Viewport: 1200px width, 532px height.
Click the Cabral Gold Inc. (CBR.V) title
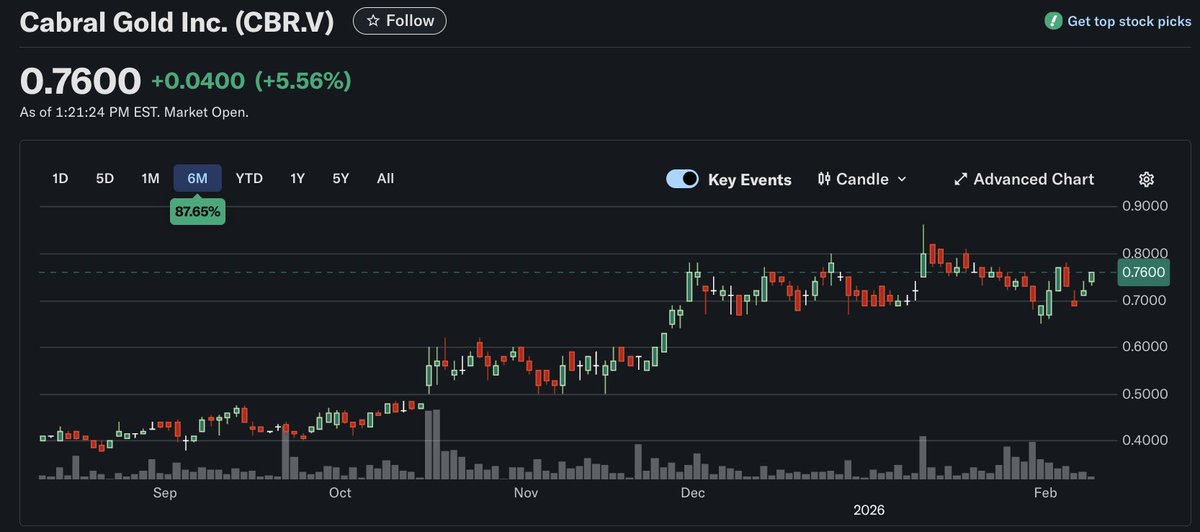click(x=177, y=21)
